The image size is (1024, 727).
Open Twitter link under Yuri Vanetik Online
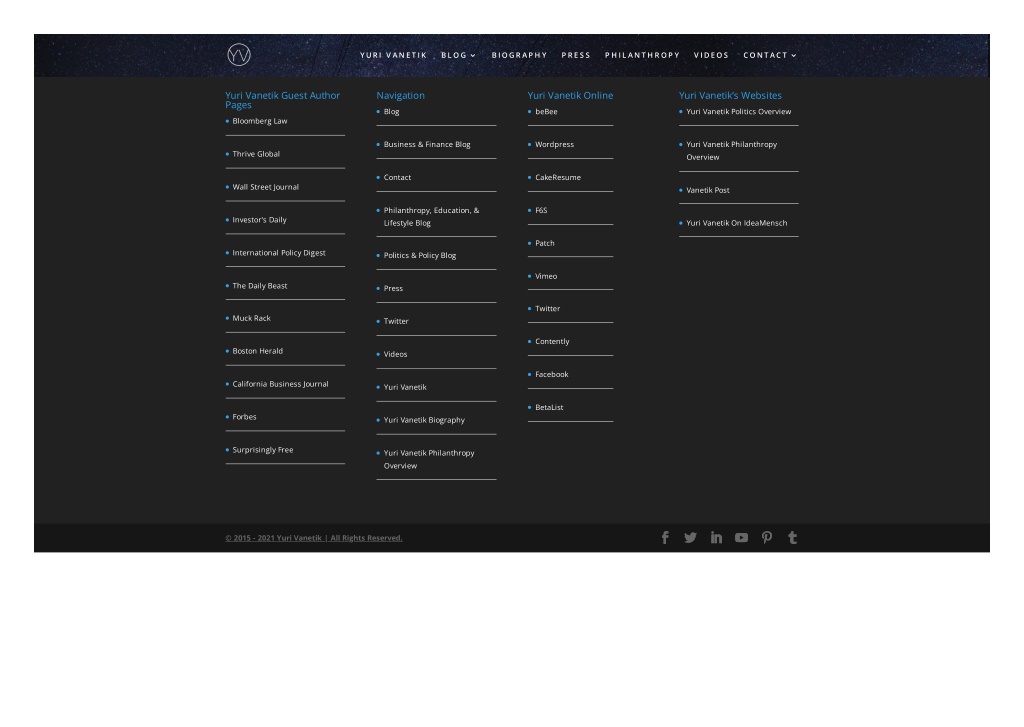(x=547, y=309)
